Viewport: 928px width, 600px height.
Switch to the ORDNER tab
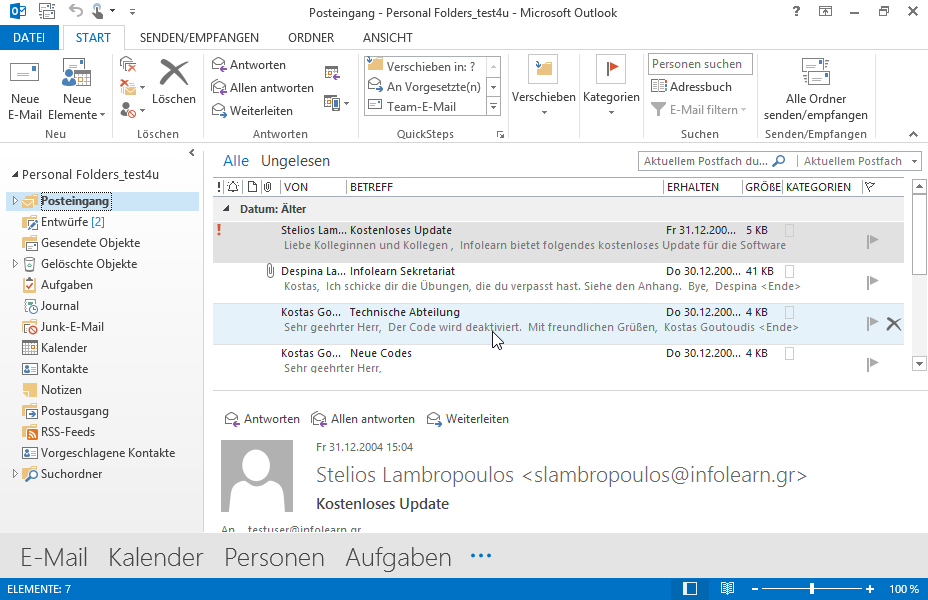pos(311,37)
